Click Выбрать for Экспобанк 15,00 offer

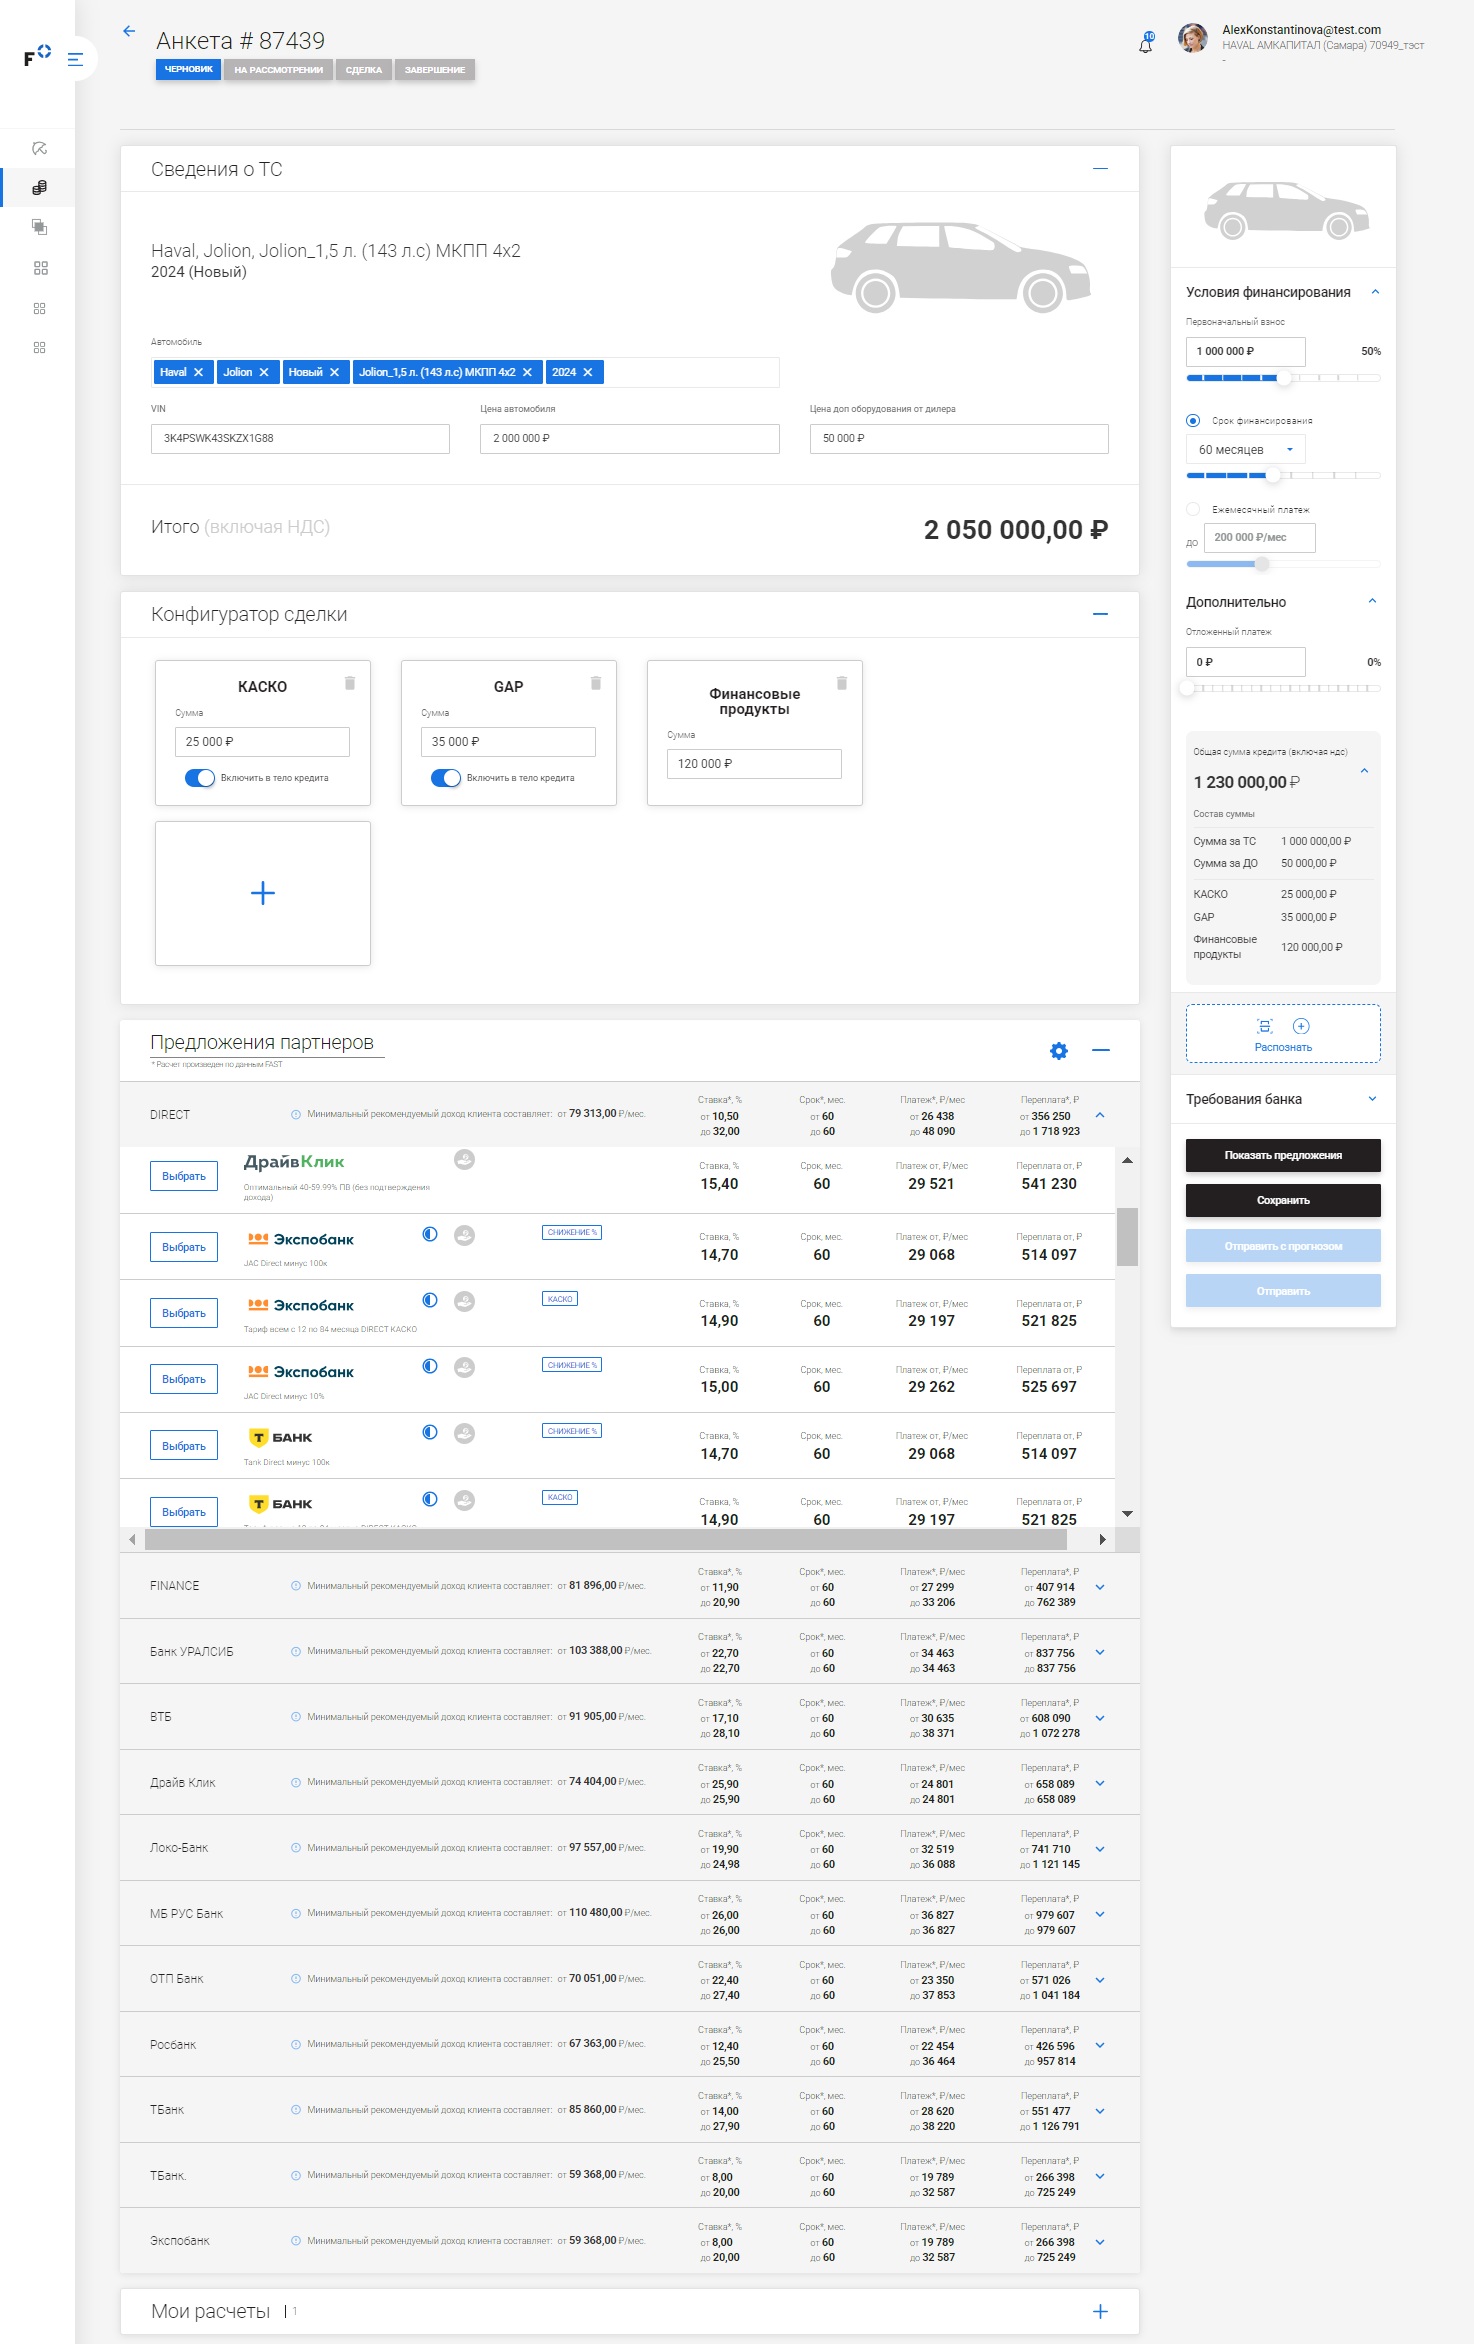184,1379
